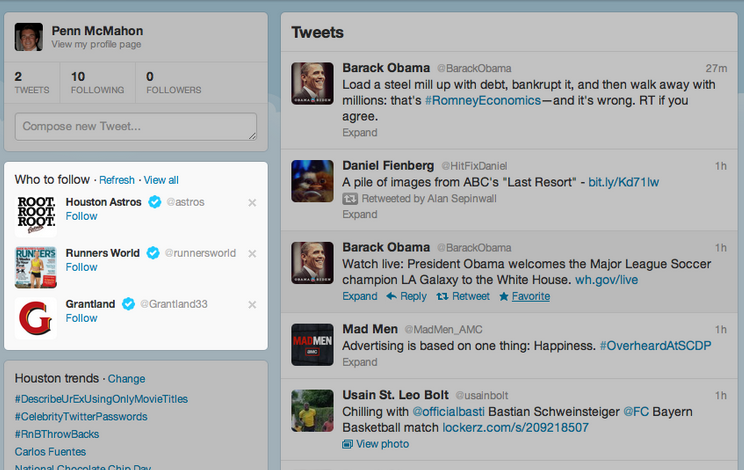Open @MadMen_AMC handle
Image resolution: width=744 pixels, height=470 pixels.
tap(443, 330)
